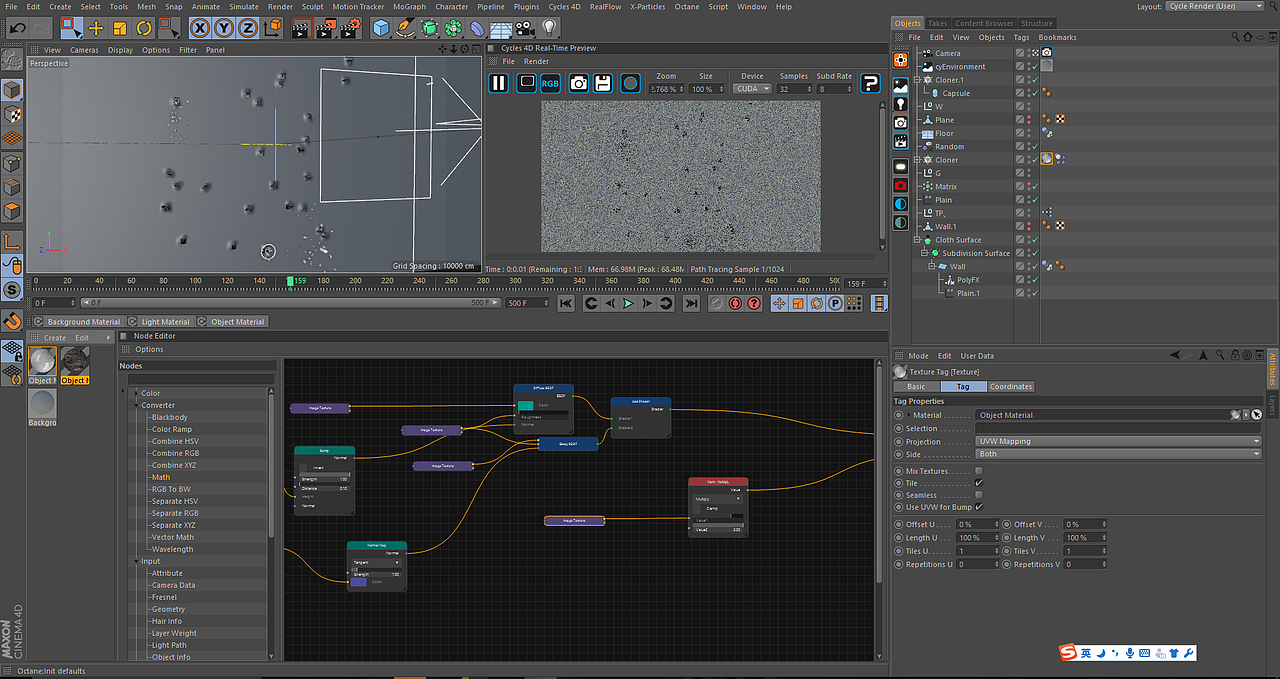
Task: Open the Light Material tab
Action: pyautogui.click(x=160, y=322)
